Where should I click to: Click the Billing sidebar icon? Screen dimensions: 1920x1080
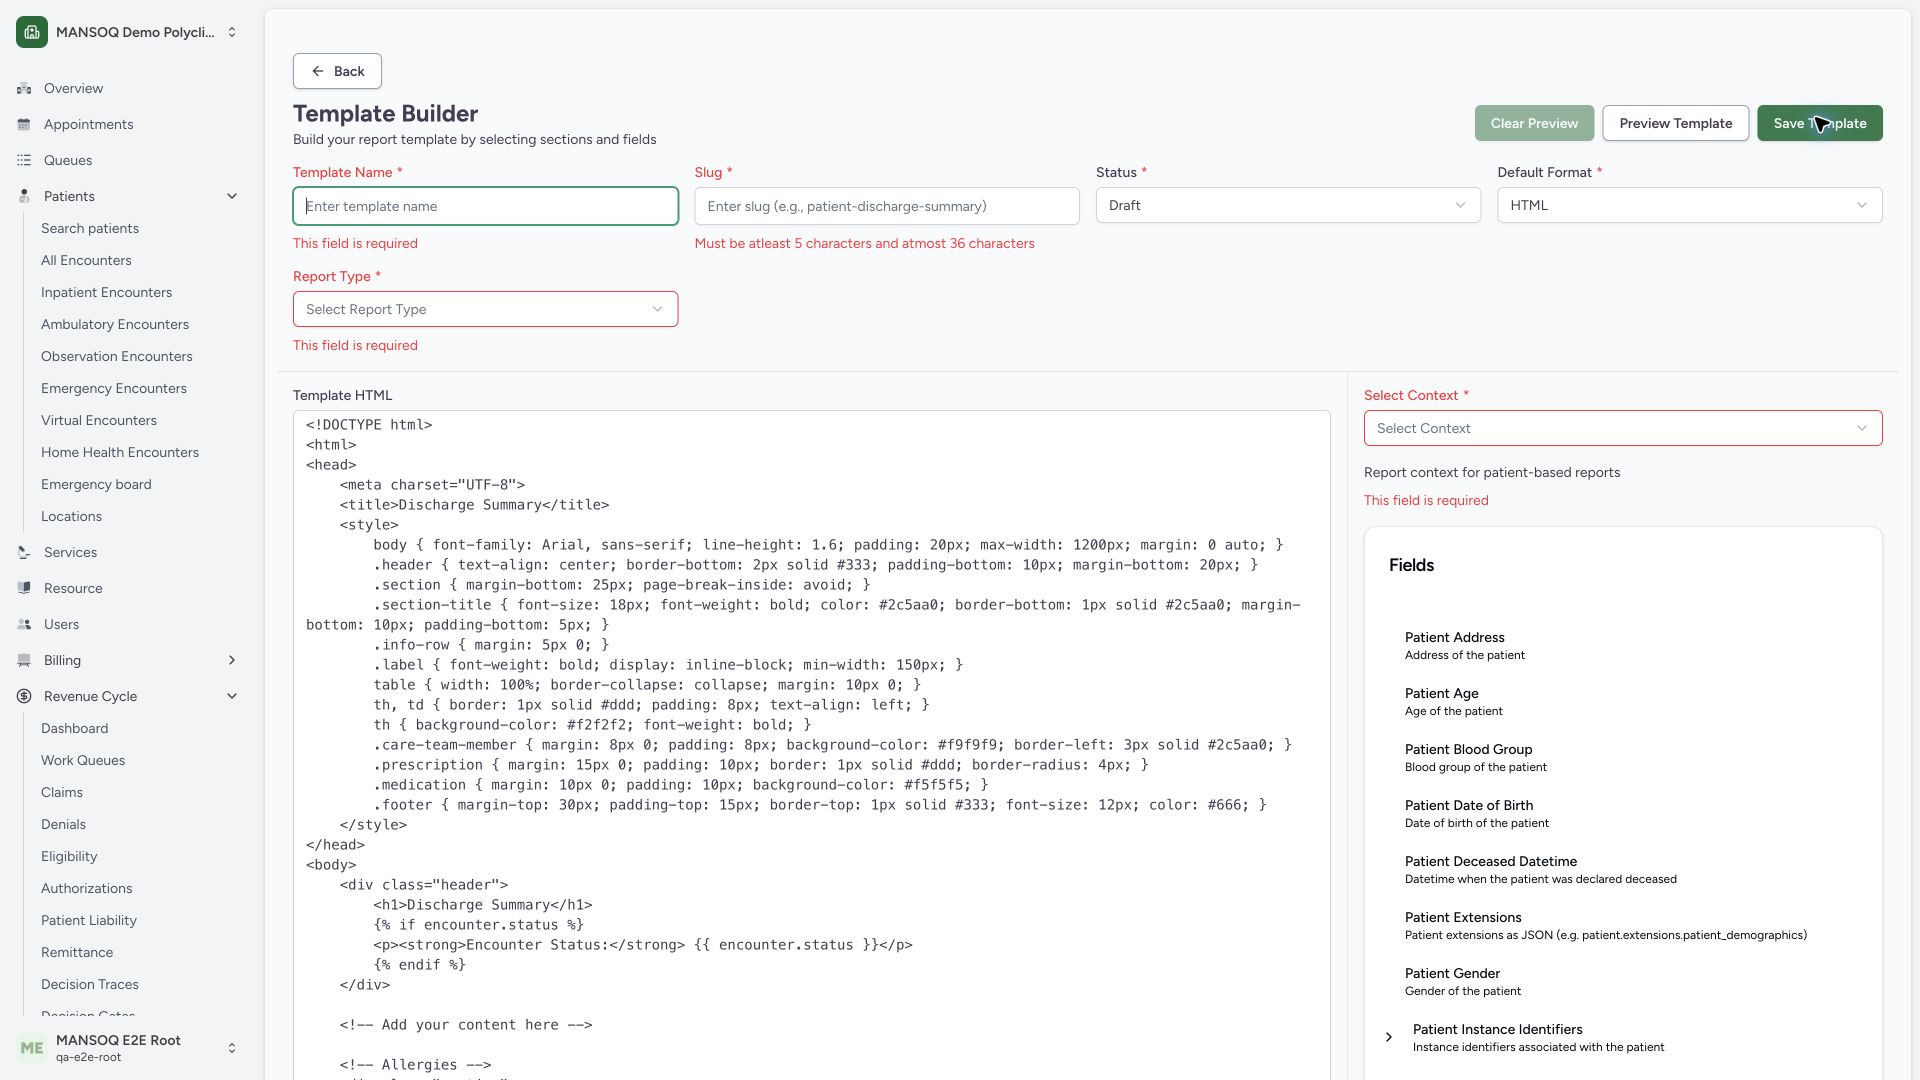point(24,661)
